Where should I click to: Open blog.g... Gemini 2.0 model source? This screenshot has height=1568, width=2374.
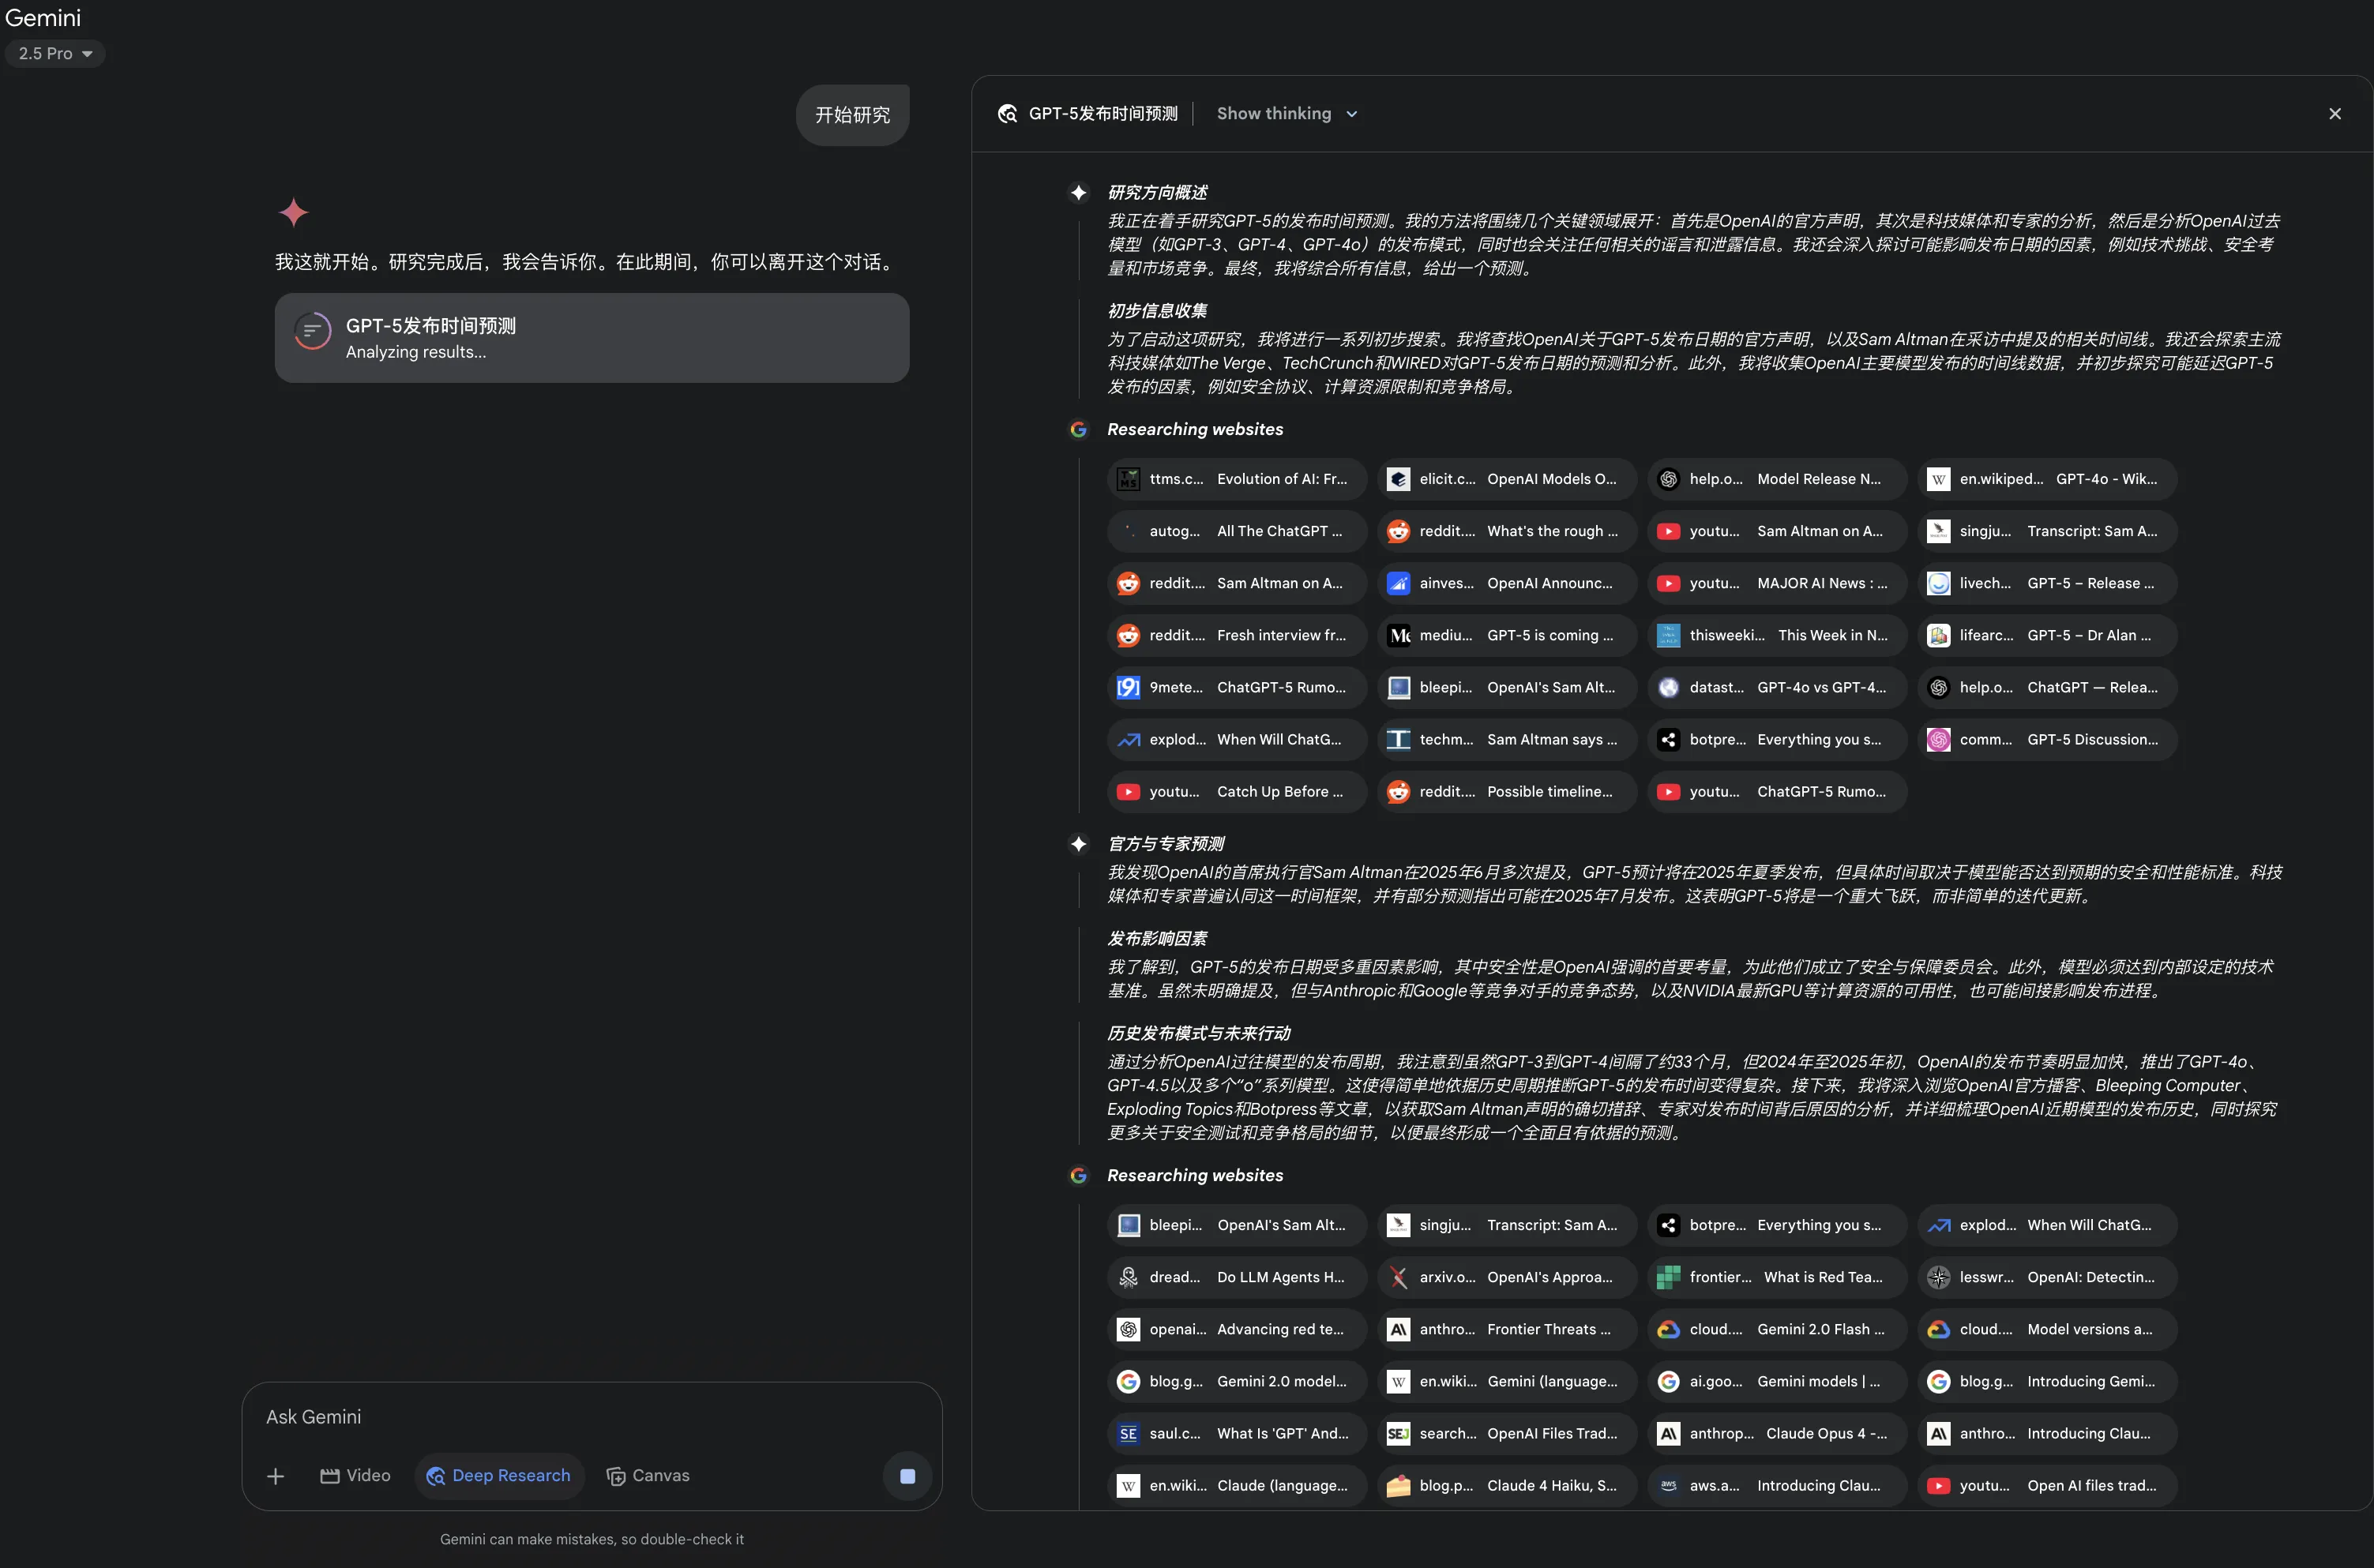(x=1237, y=1381)
